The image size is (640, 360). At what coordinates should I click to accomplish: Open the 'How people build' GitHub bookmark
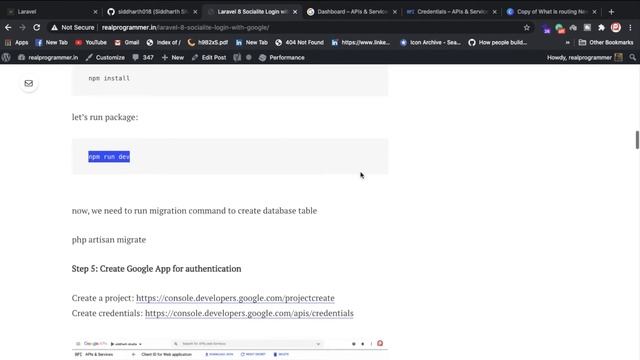498,42
